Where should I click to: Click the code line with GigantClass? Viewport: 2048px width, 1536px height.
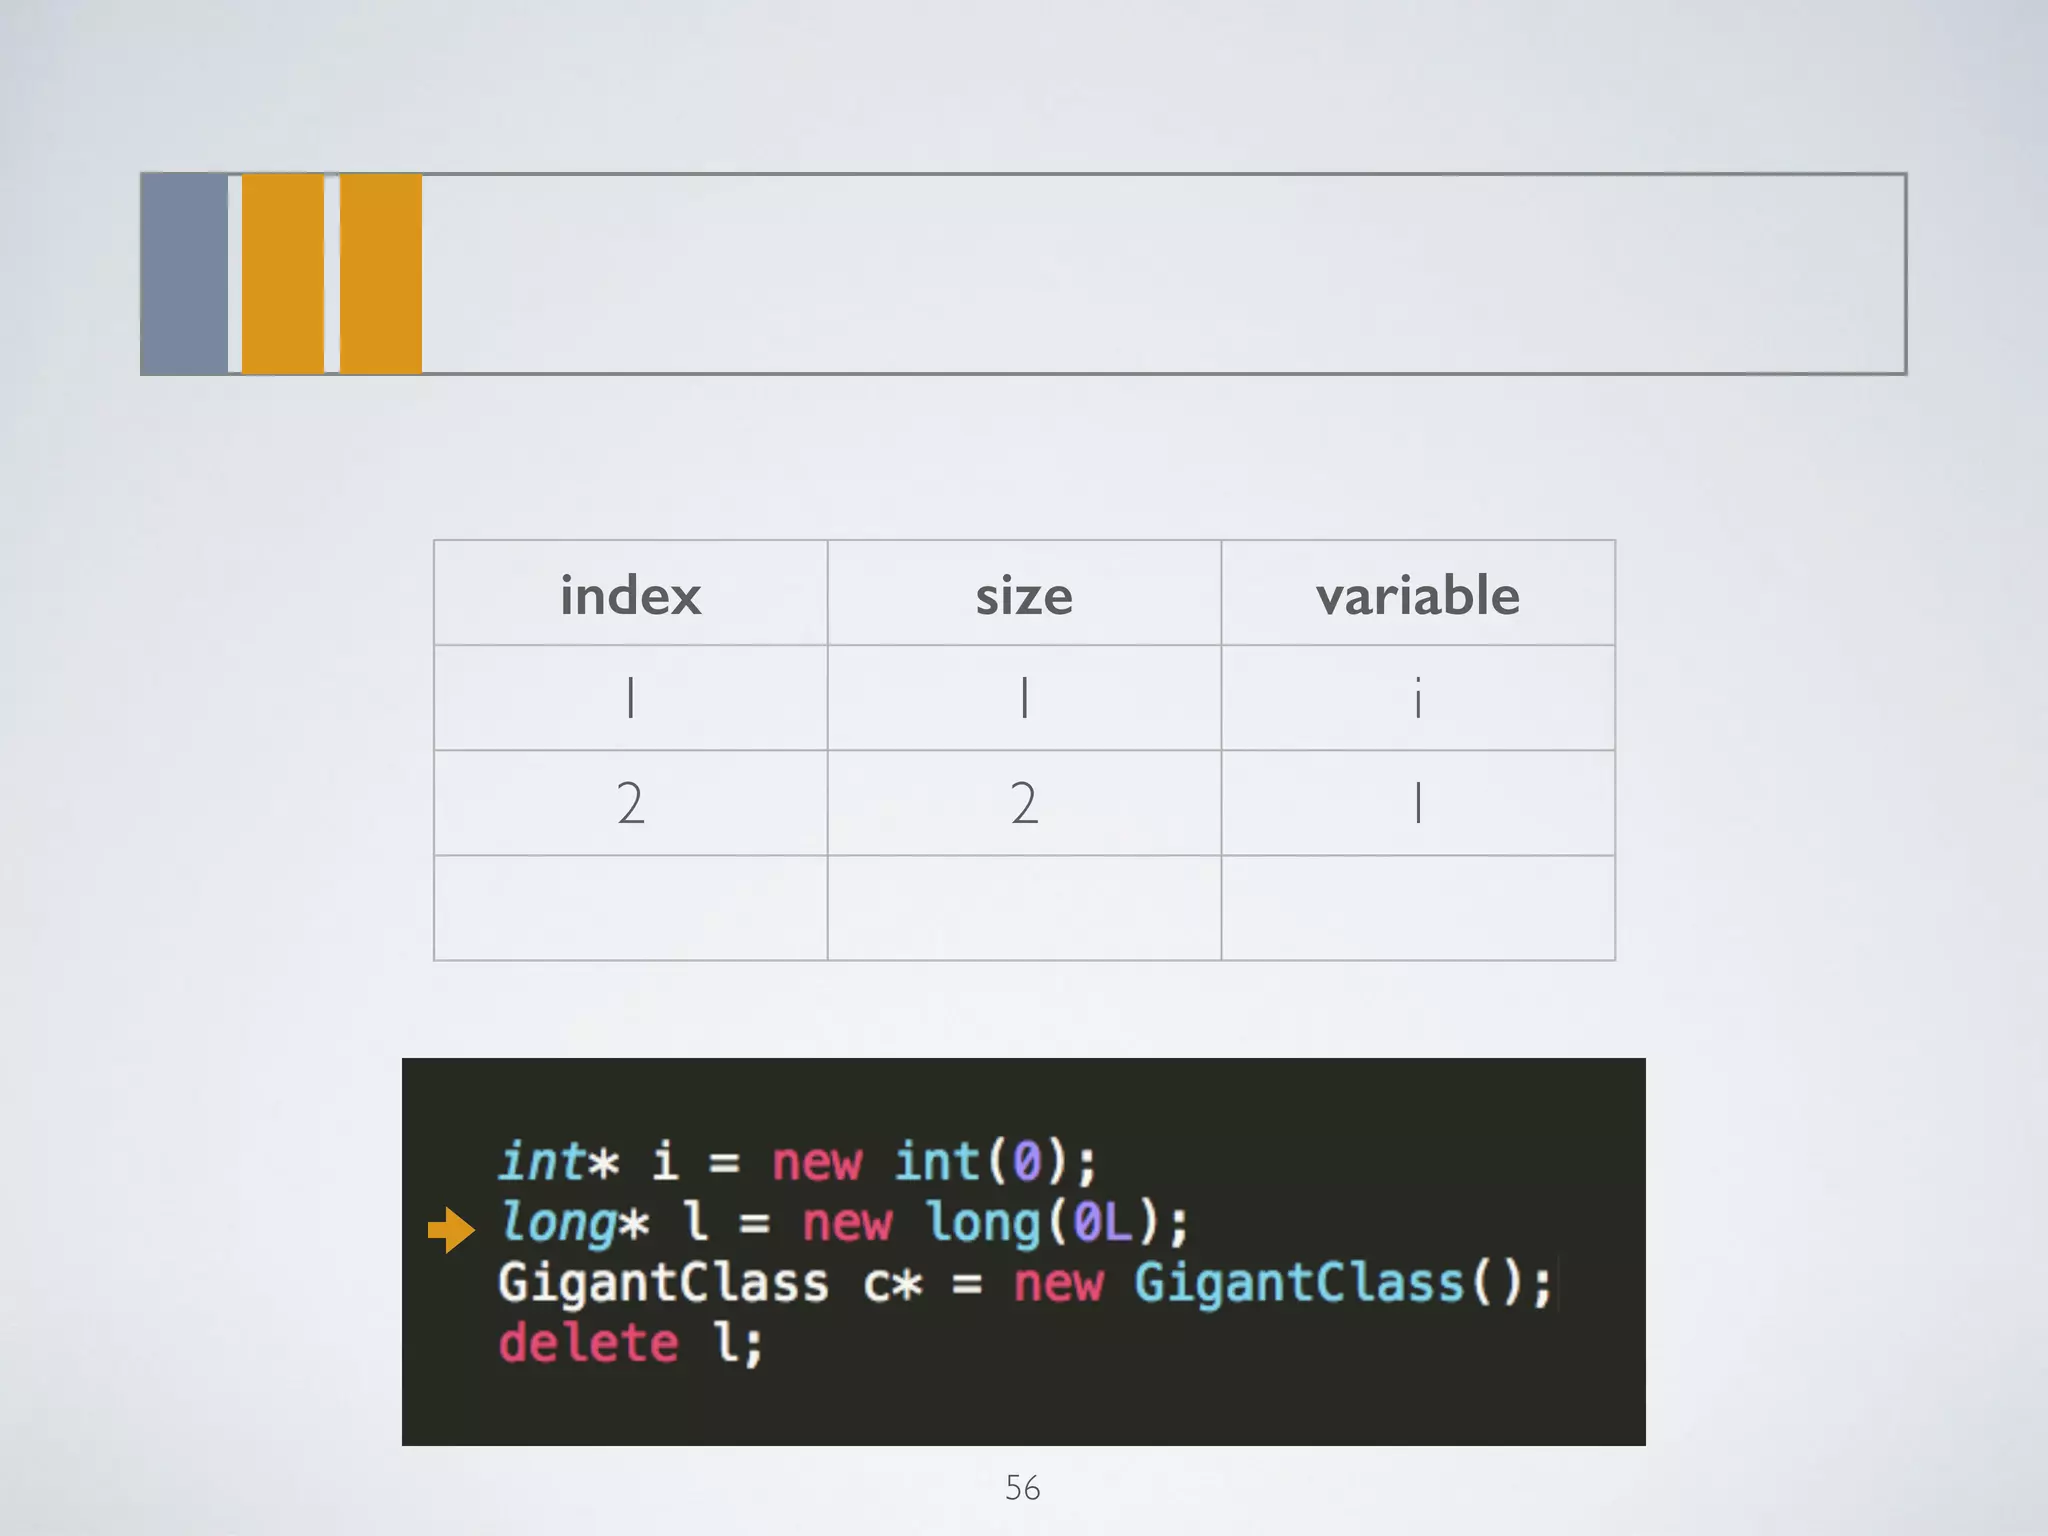[1025, 1282]
